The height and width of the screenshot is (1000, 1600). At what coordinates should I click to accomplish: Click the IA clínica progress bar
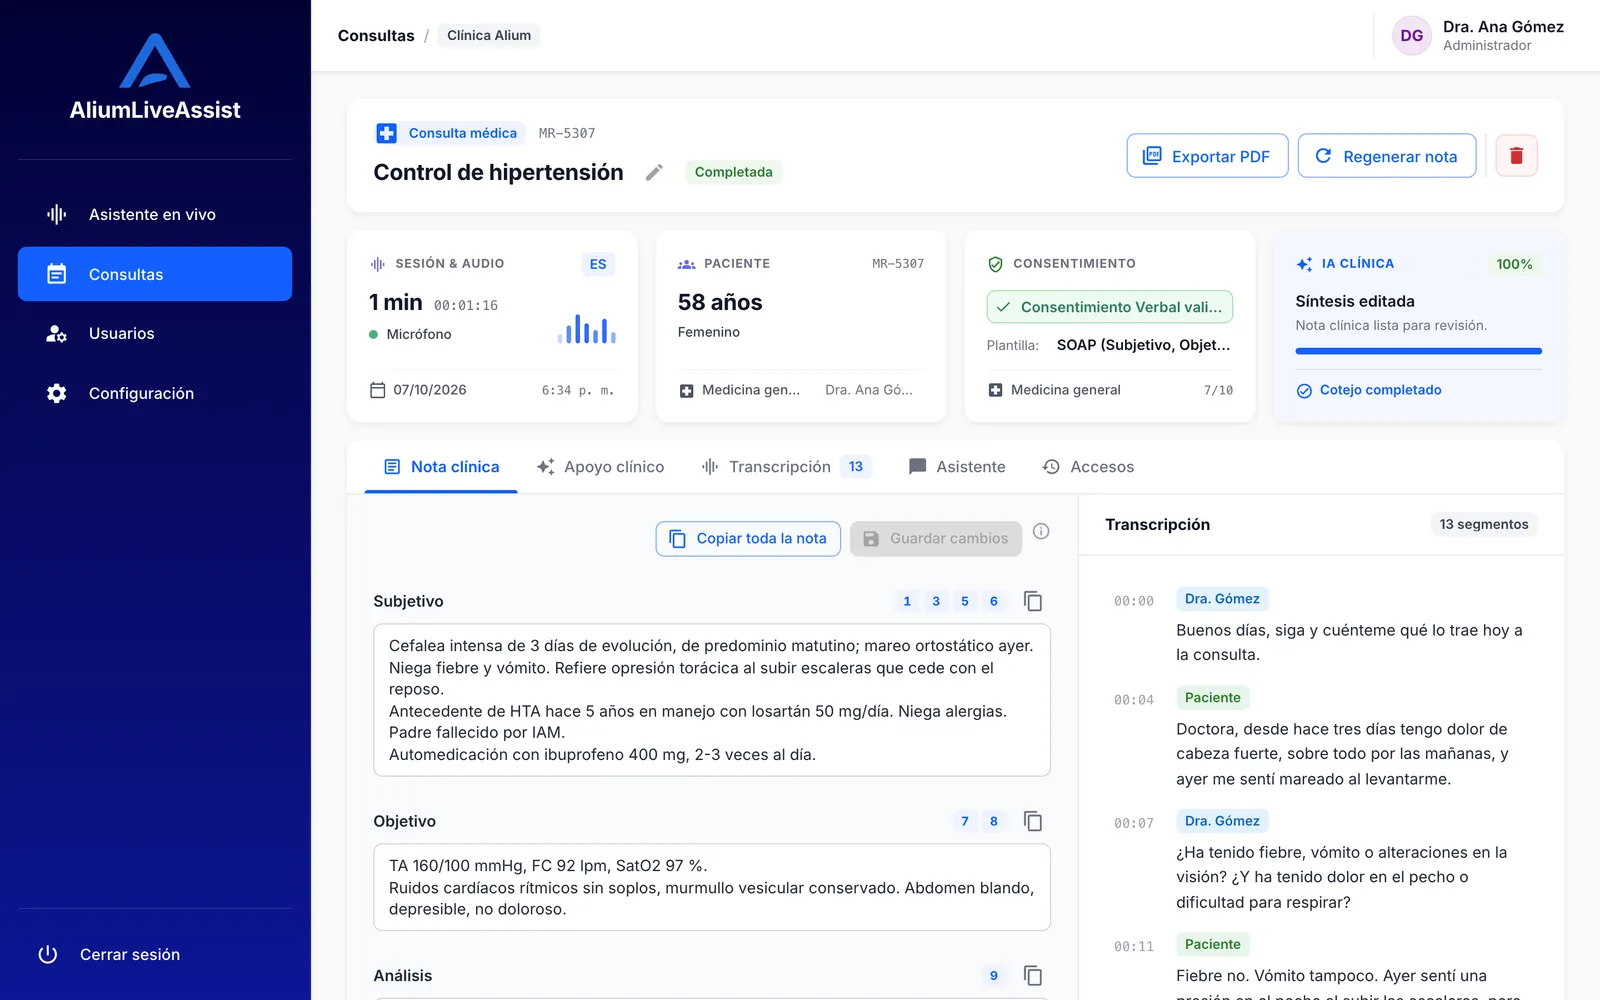[x=1418, y=351]
